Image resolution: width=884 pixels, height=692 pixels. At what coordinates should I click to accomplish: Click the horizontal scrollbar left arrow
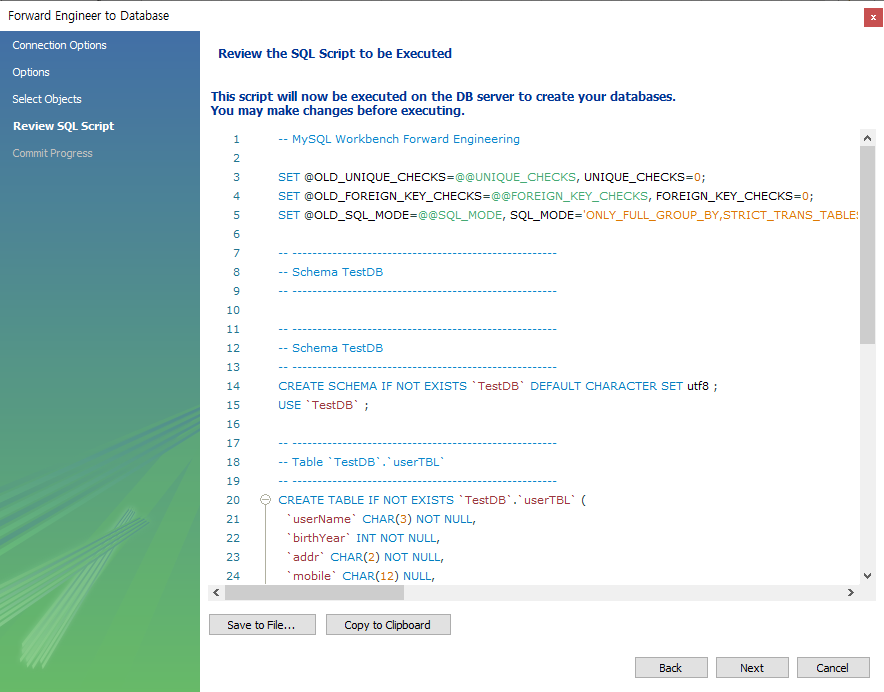tap(216, 592)
